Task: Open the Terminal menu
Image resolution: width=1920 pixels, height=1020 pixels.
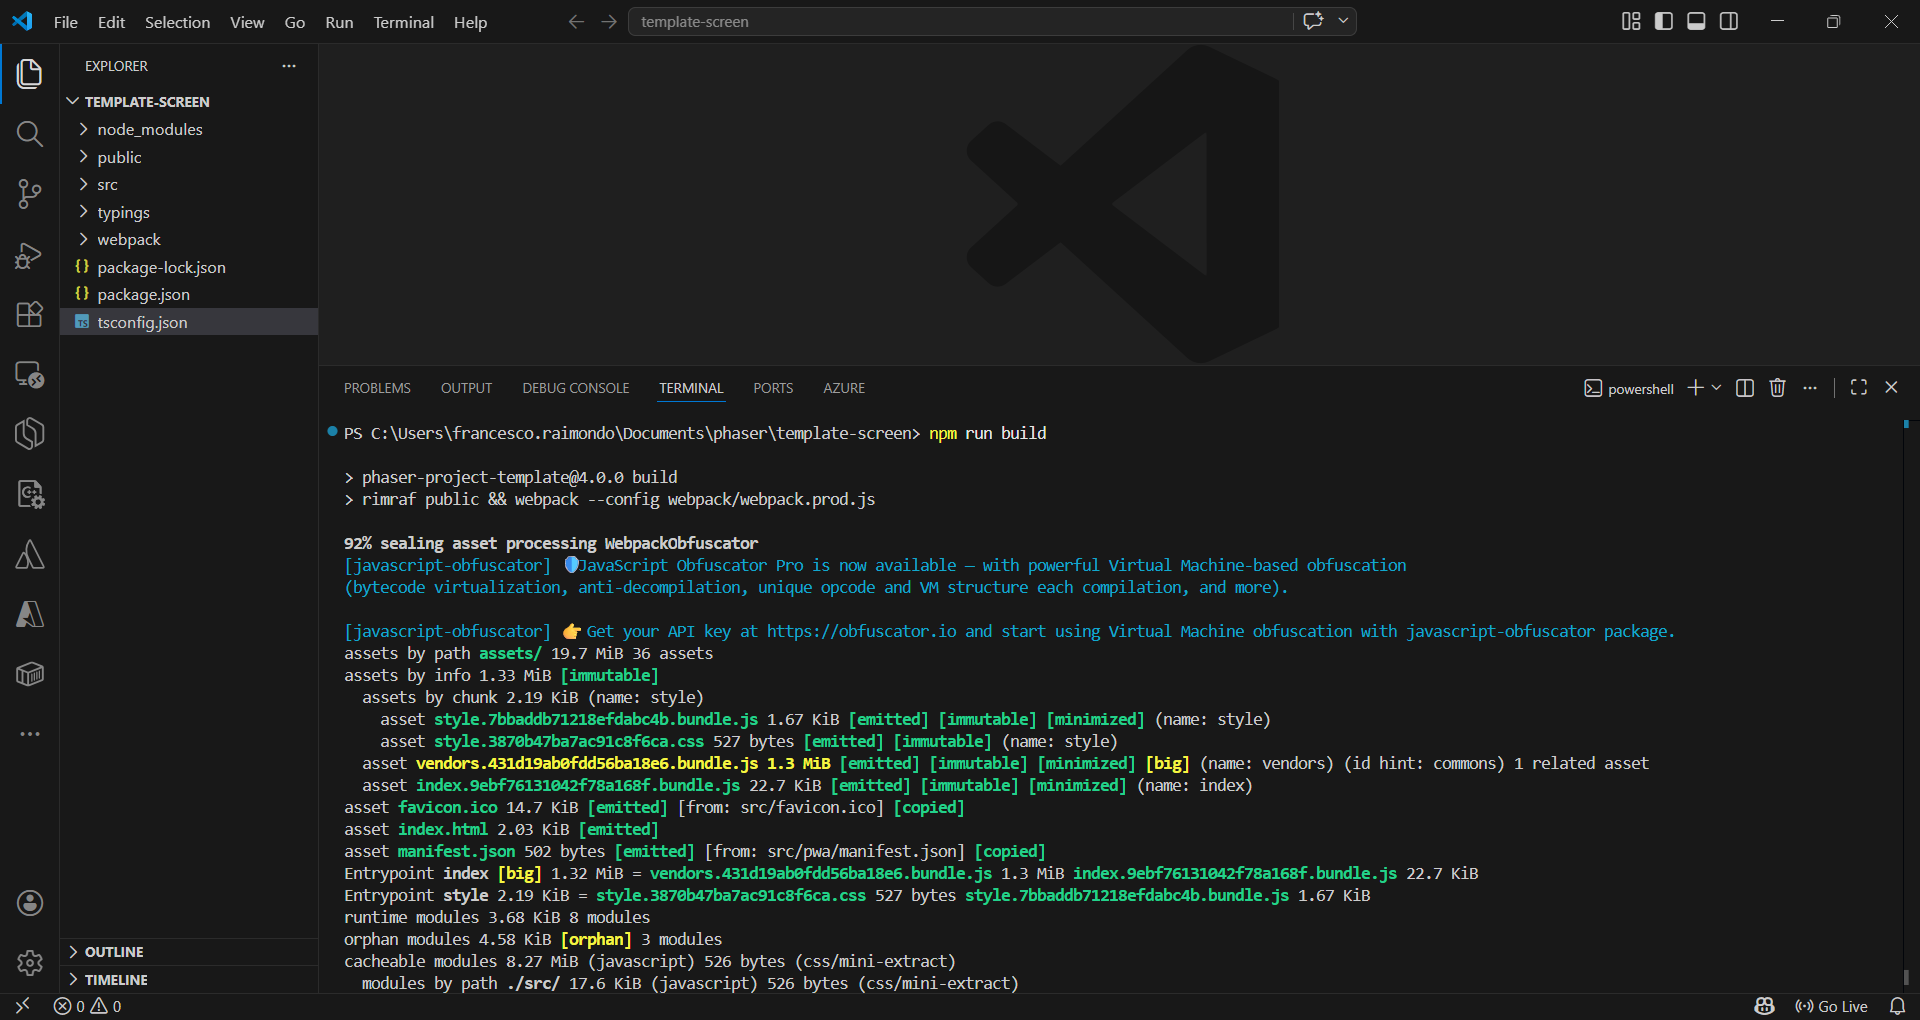Action: (x=404, y=22)
